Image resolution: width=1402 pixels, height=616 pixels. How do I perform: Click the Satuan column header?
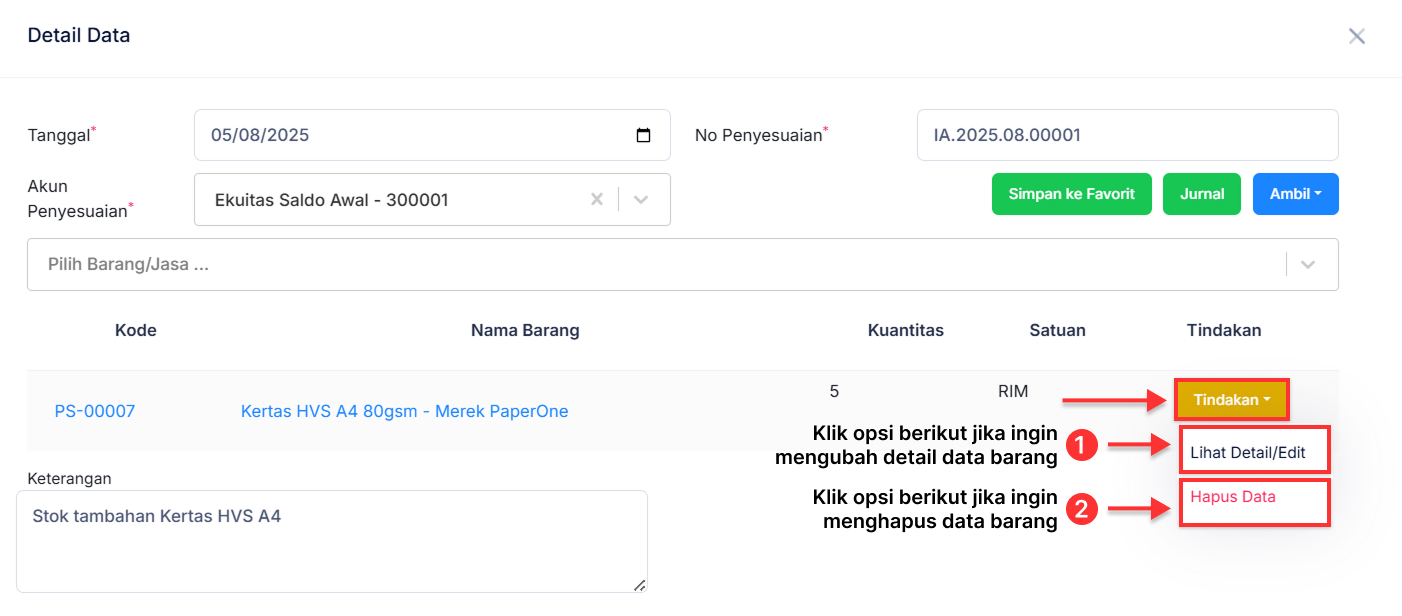pos(1057,330)
